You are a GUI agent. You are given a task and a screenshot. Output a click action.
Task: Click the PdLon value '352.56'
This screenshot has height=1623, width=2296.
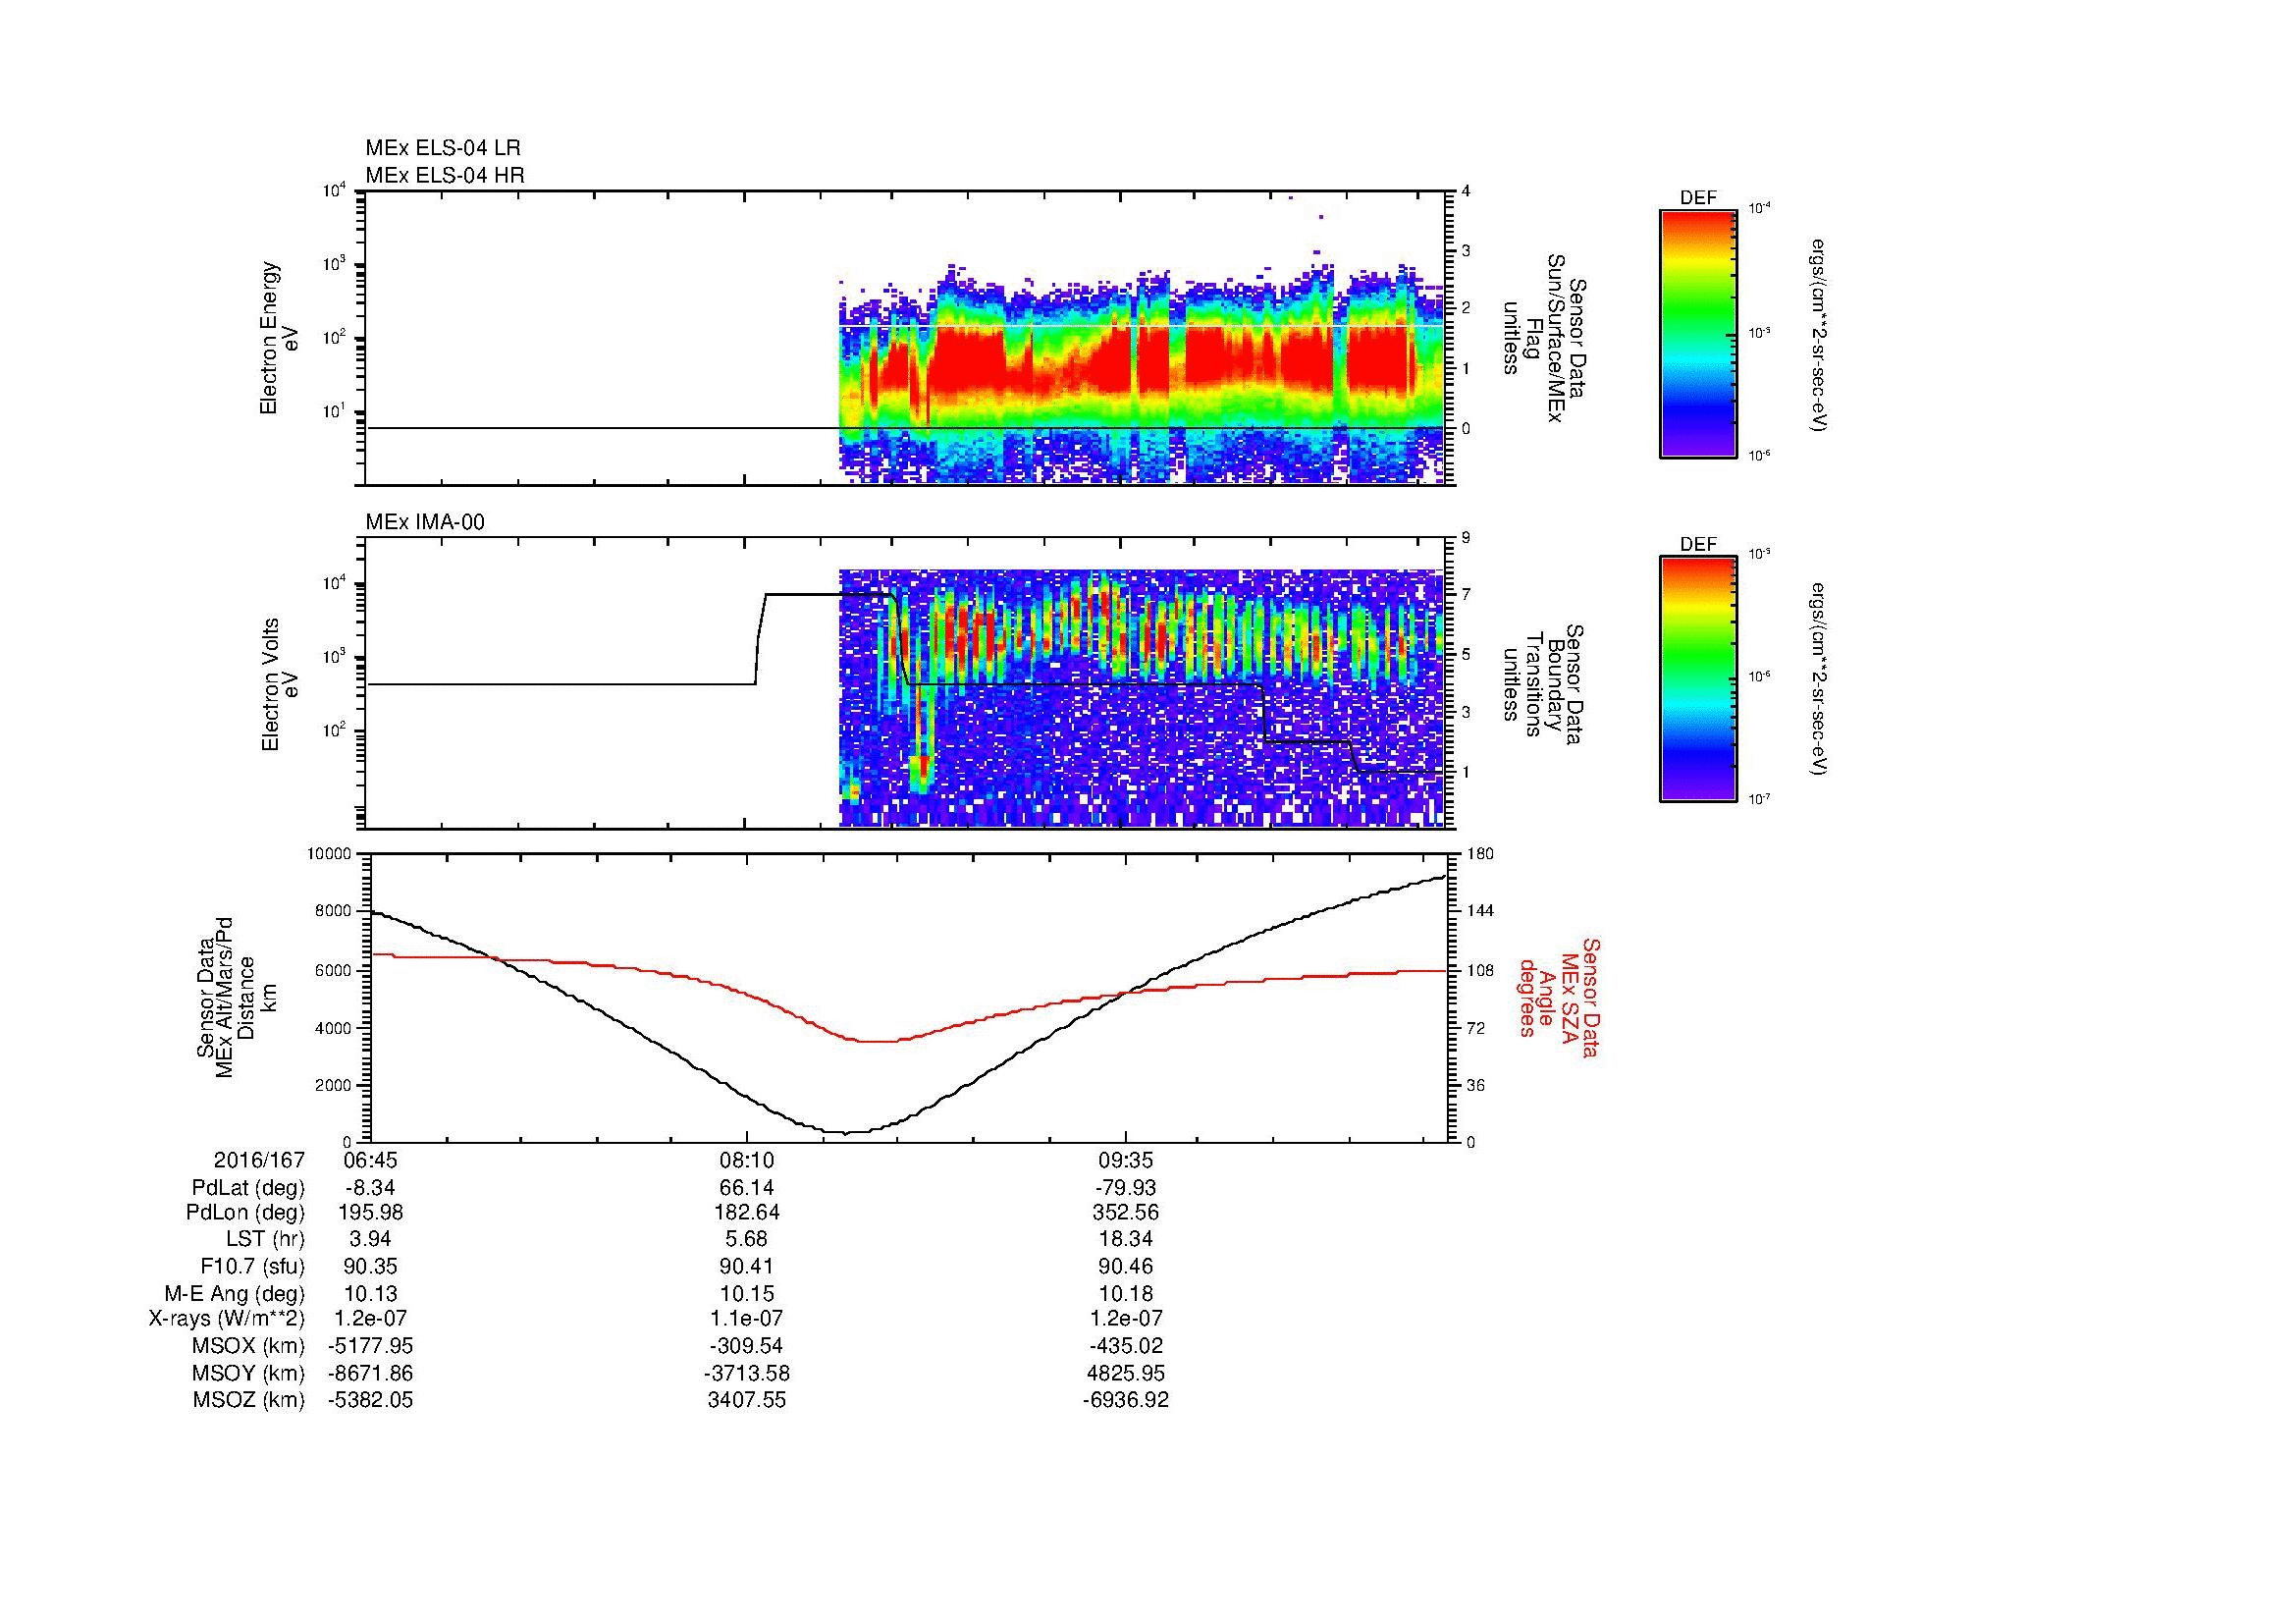coord(1126,1213)
